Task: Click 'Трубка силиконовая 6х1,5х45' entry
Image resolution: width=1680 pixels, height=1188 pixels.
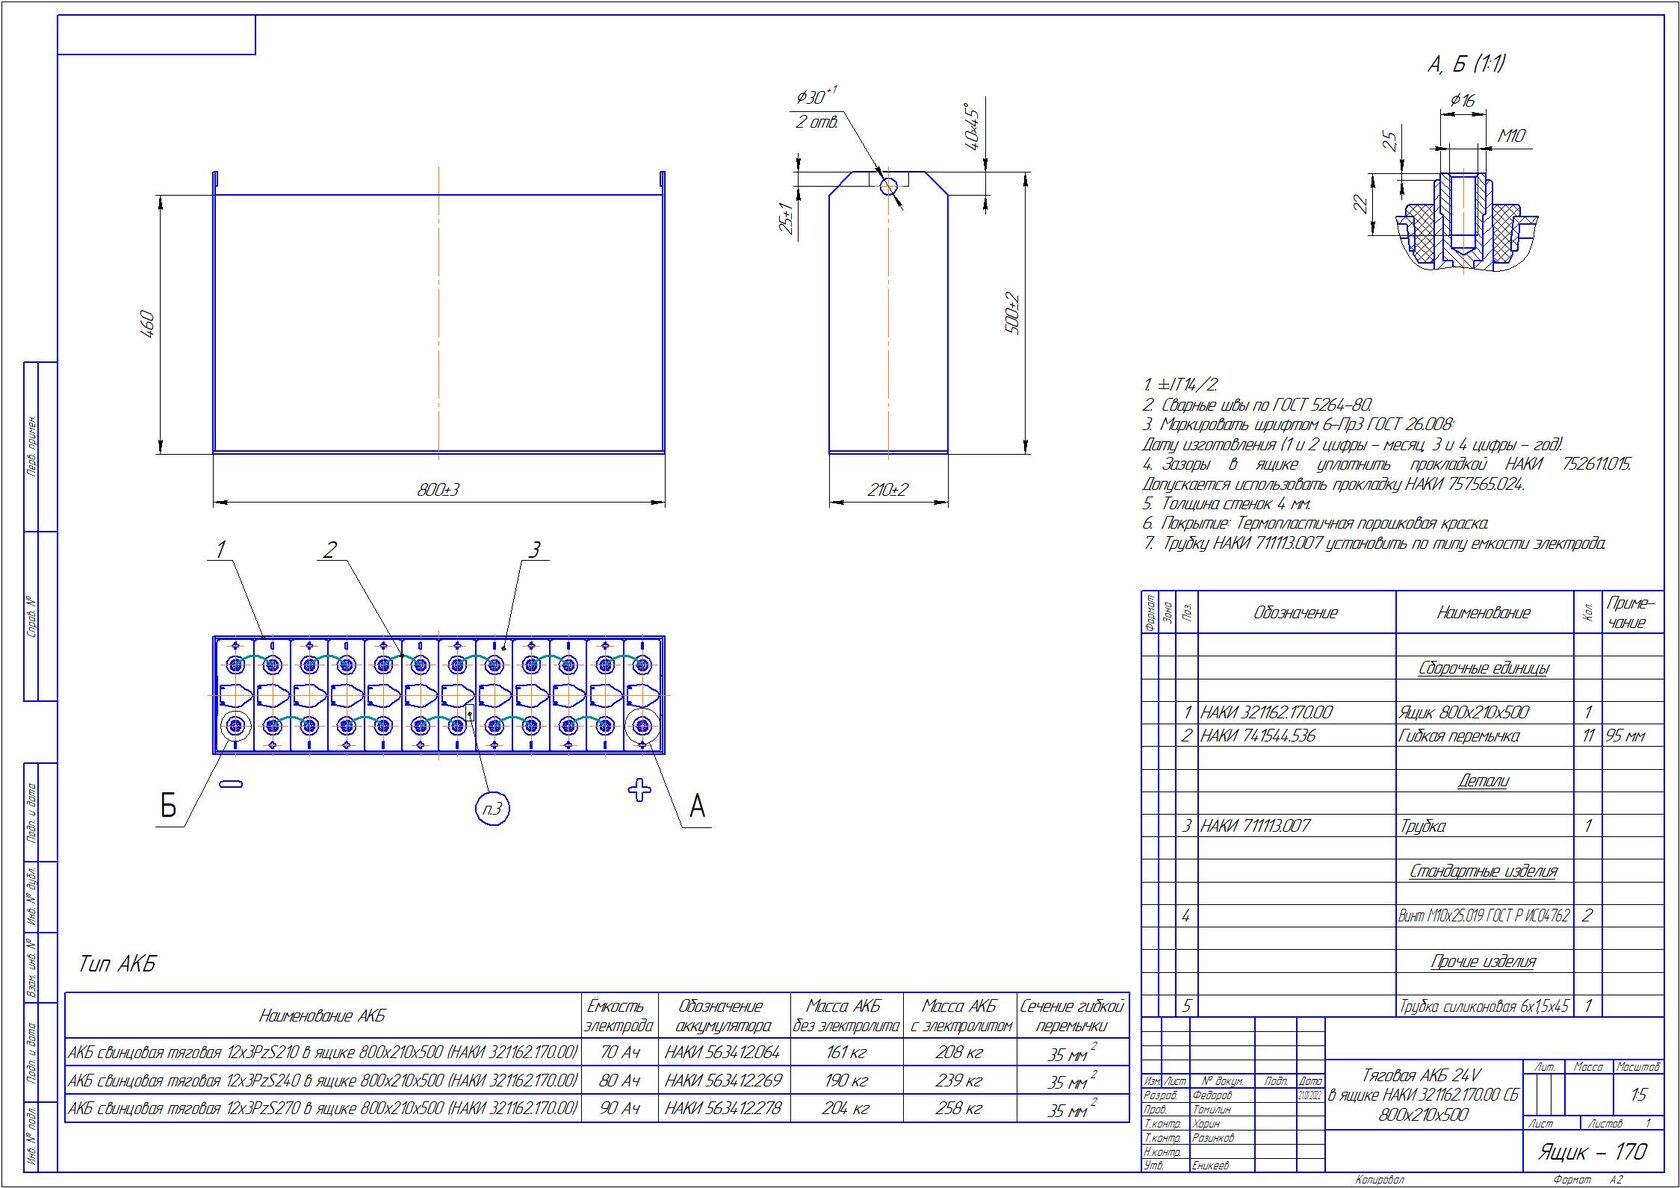Action: [1484, 1006]
